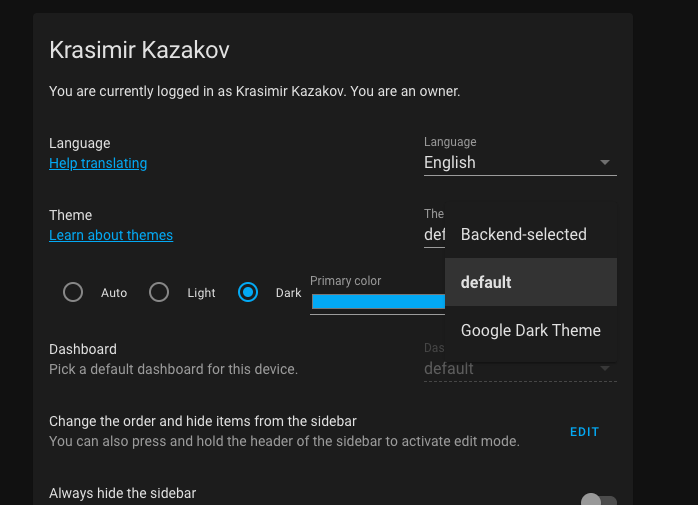The width and height of the screenshot is (698, 505).
Task: Click the Dark radio label text
Action: [288, 293]
